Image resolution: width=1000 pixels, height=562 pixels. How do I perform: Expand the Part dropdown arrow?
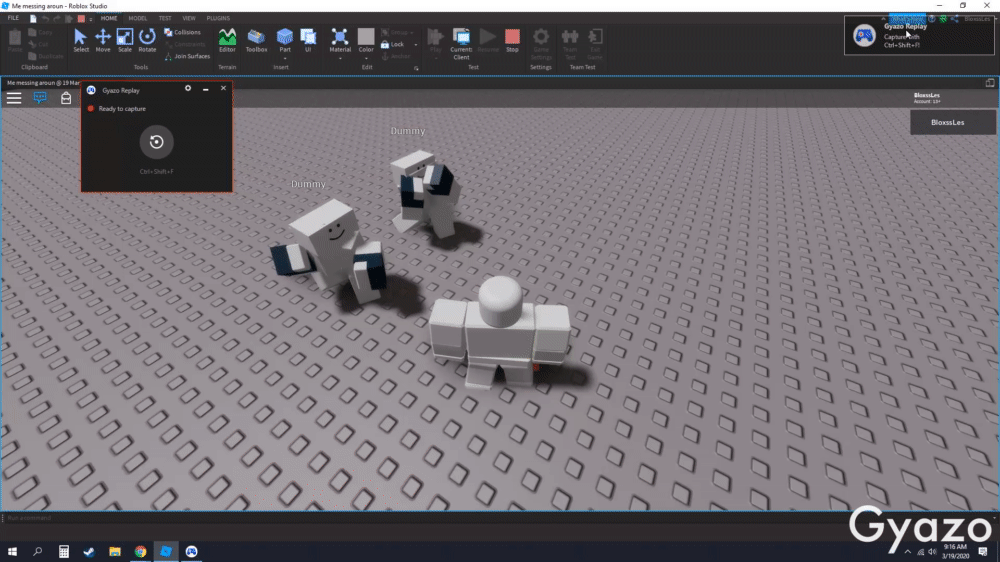284,58
